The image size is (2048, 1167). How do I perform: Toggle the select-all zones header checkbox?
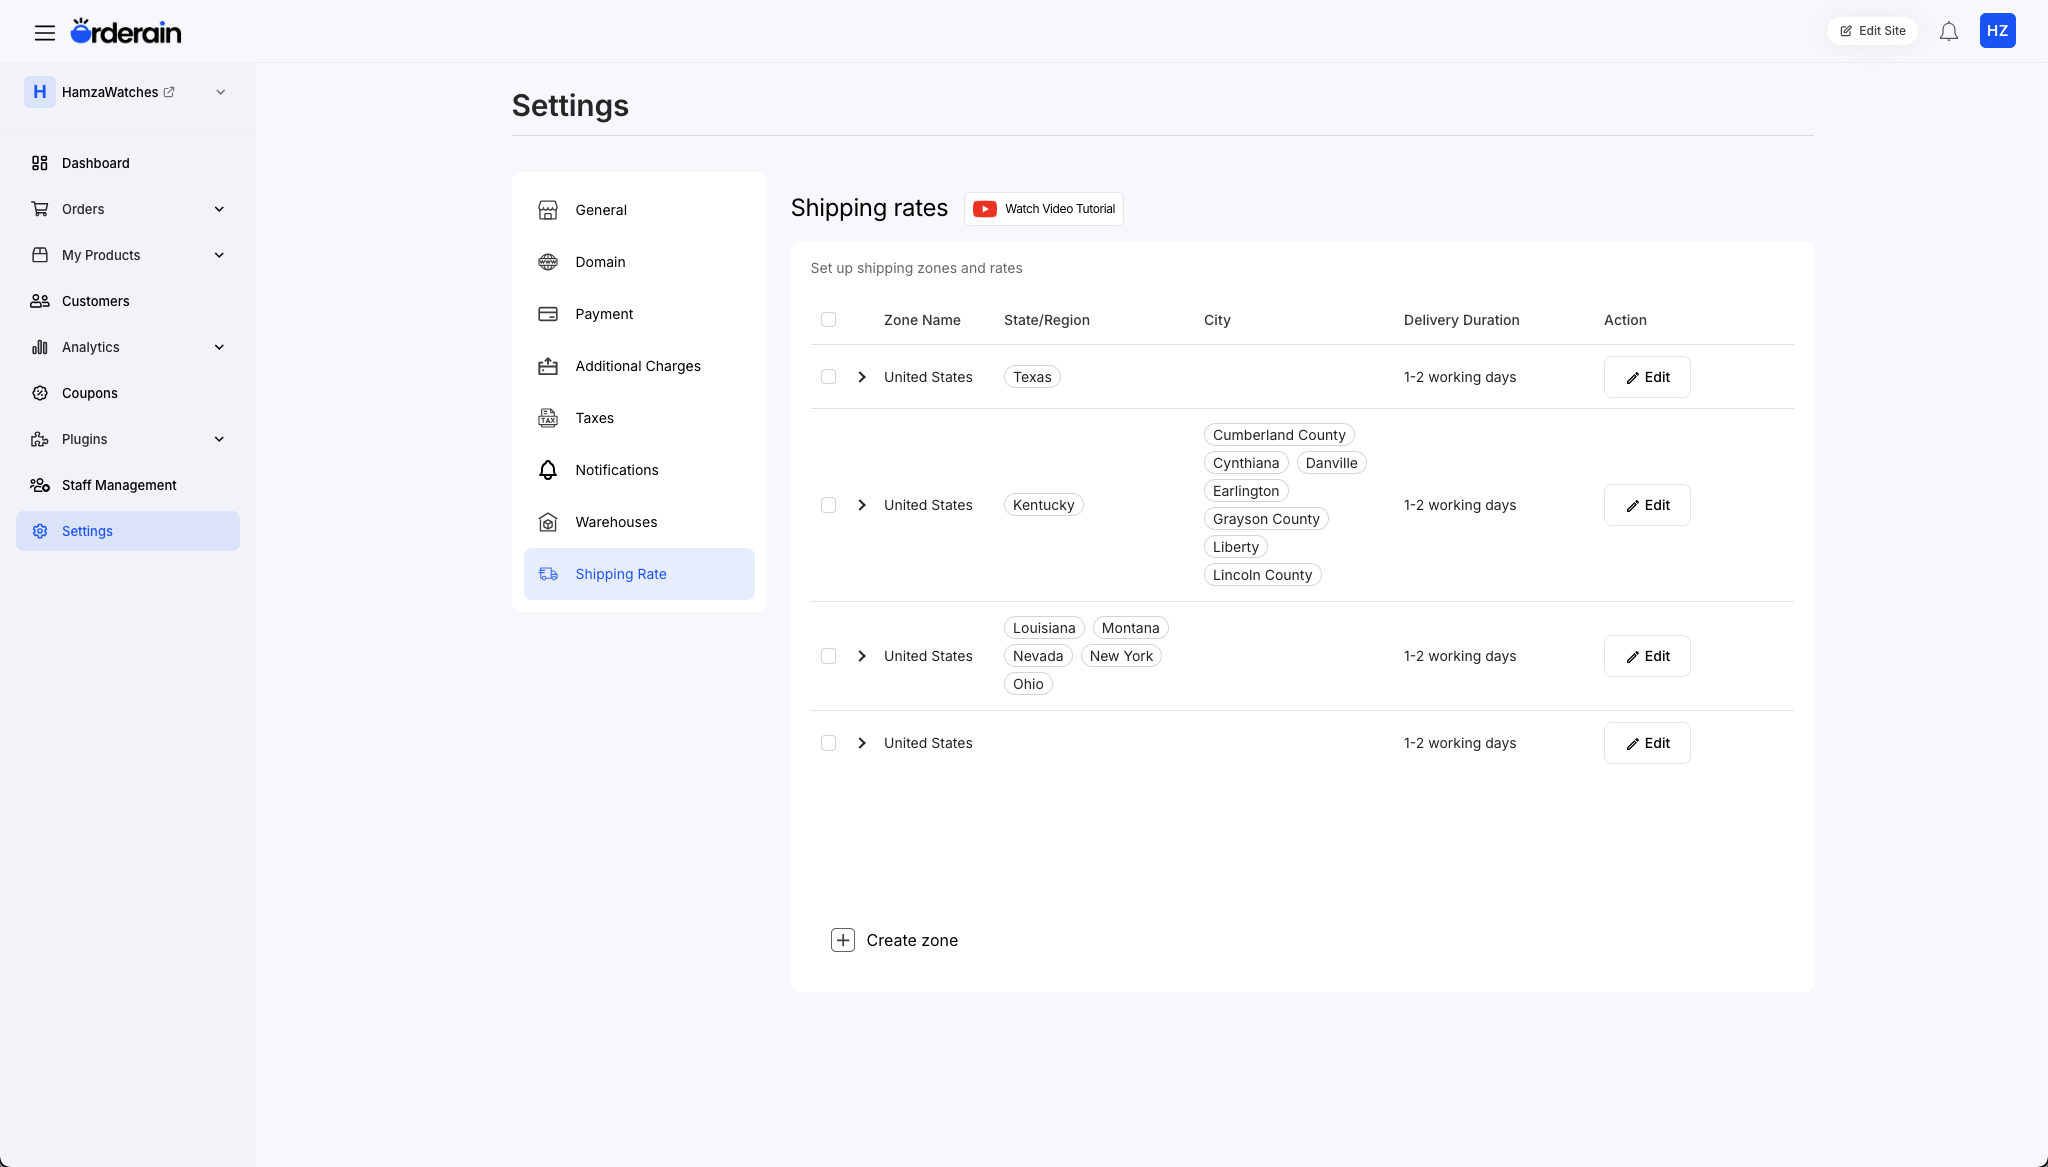click(828, 320)
